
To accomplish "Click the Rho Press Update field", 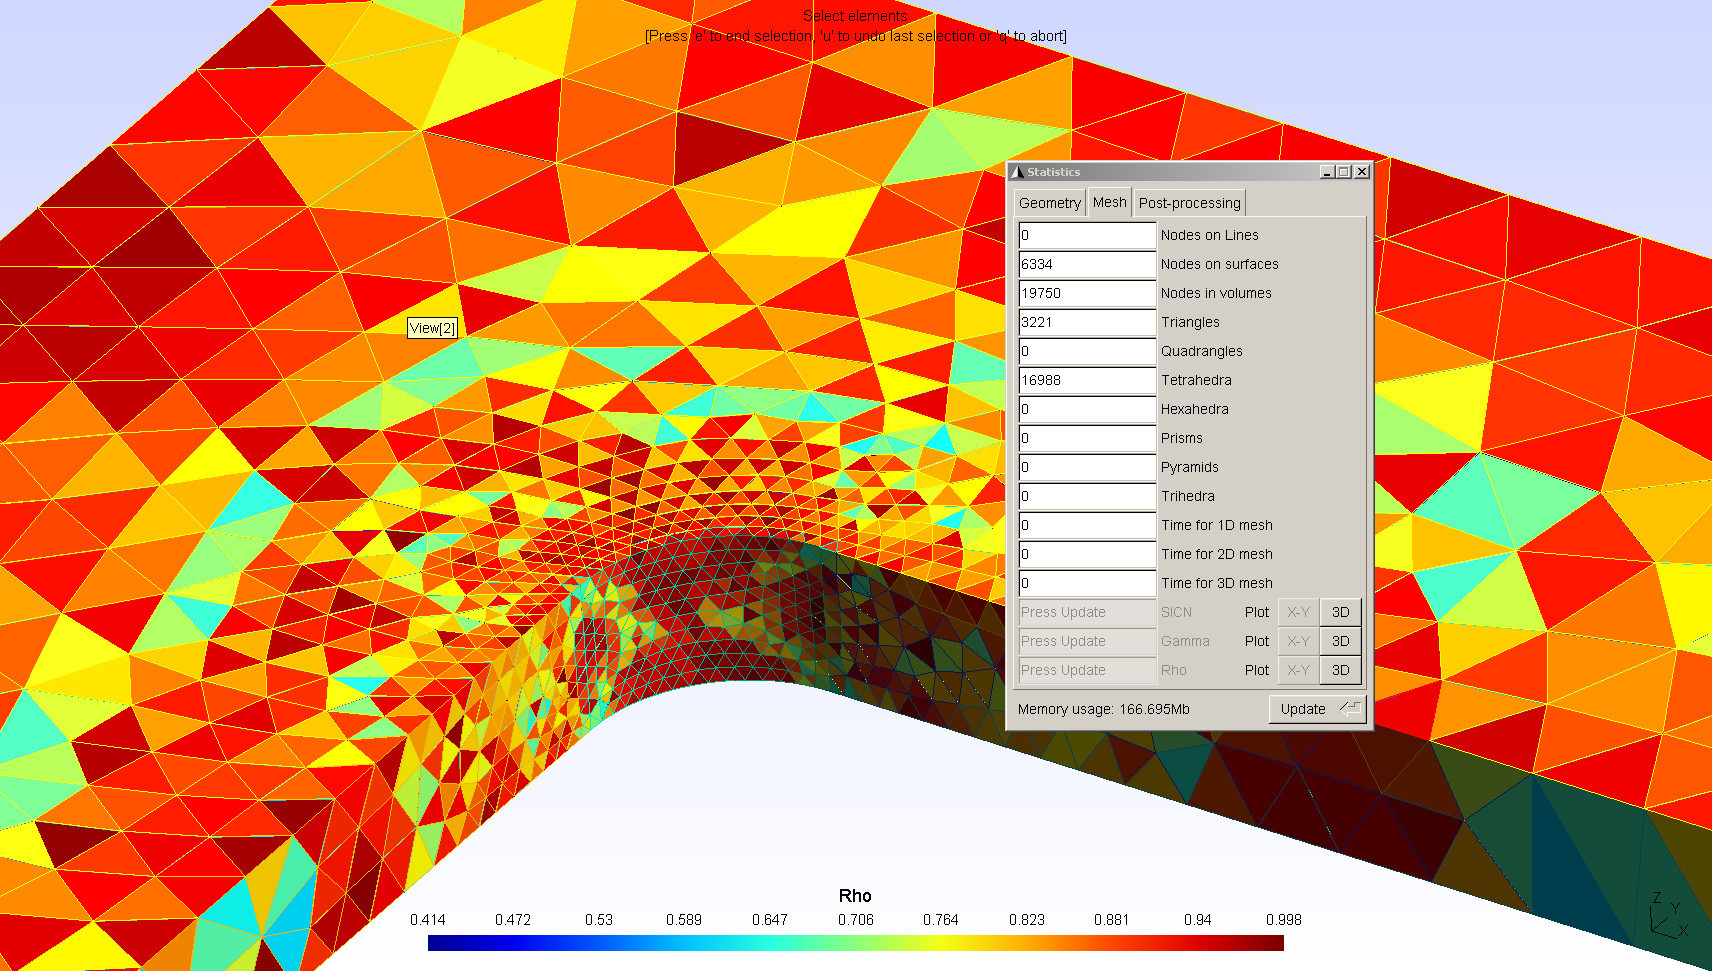I will (1087, 670).
